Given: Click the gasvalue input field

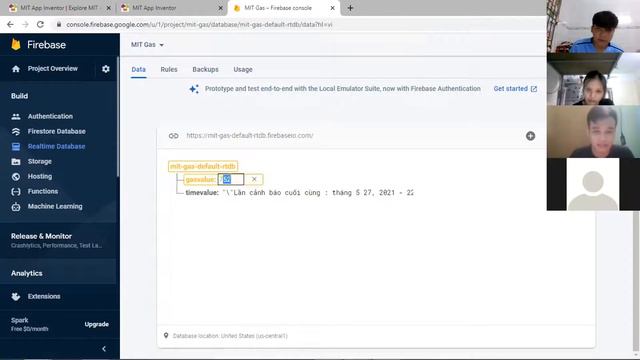Looking at the screenshot, I should pos(231,179).
